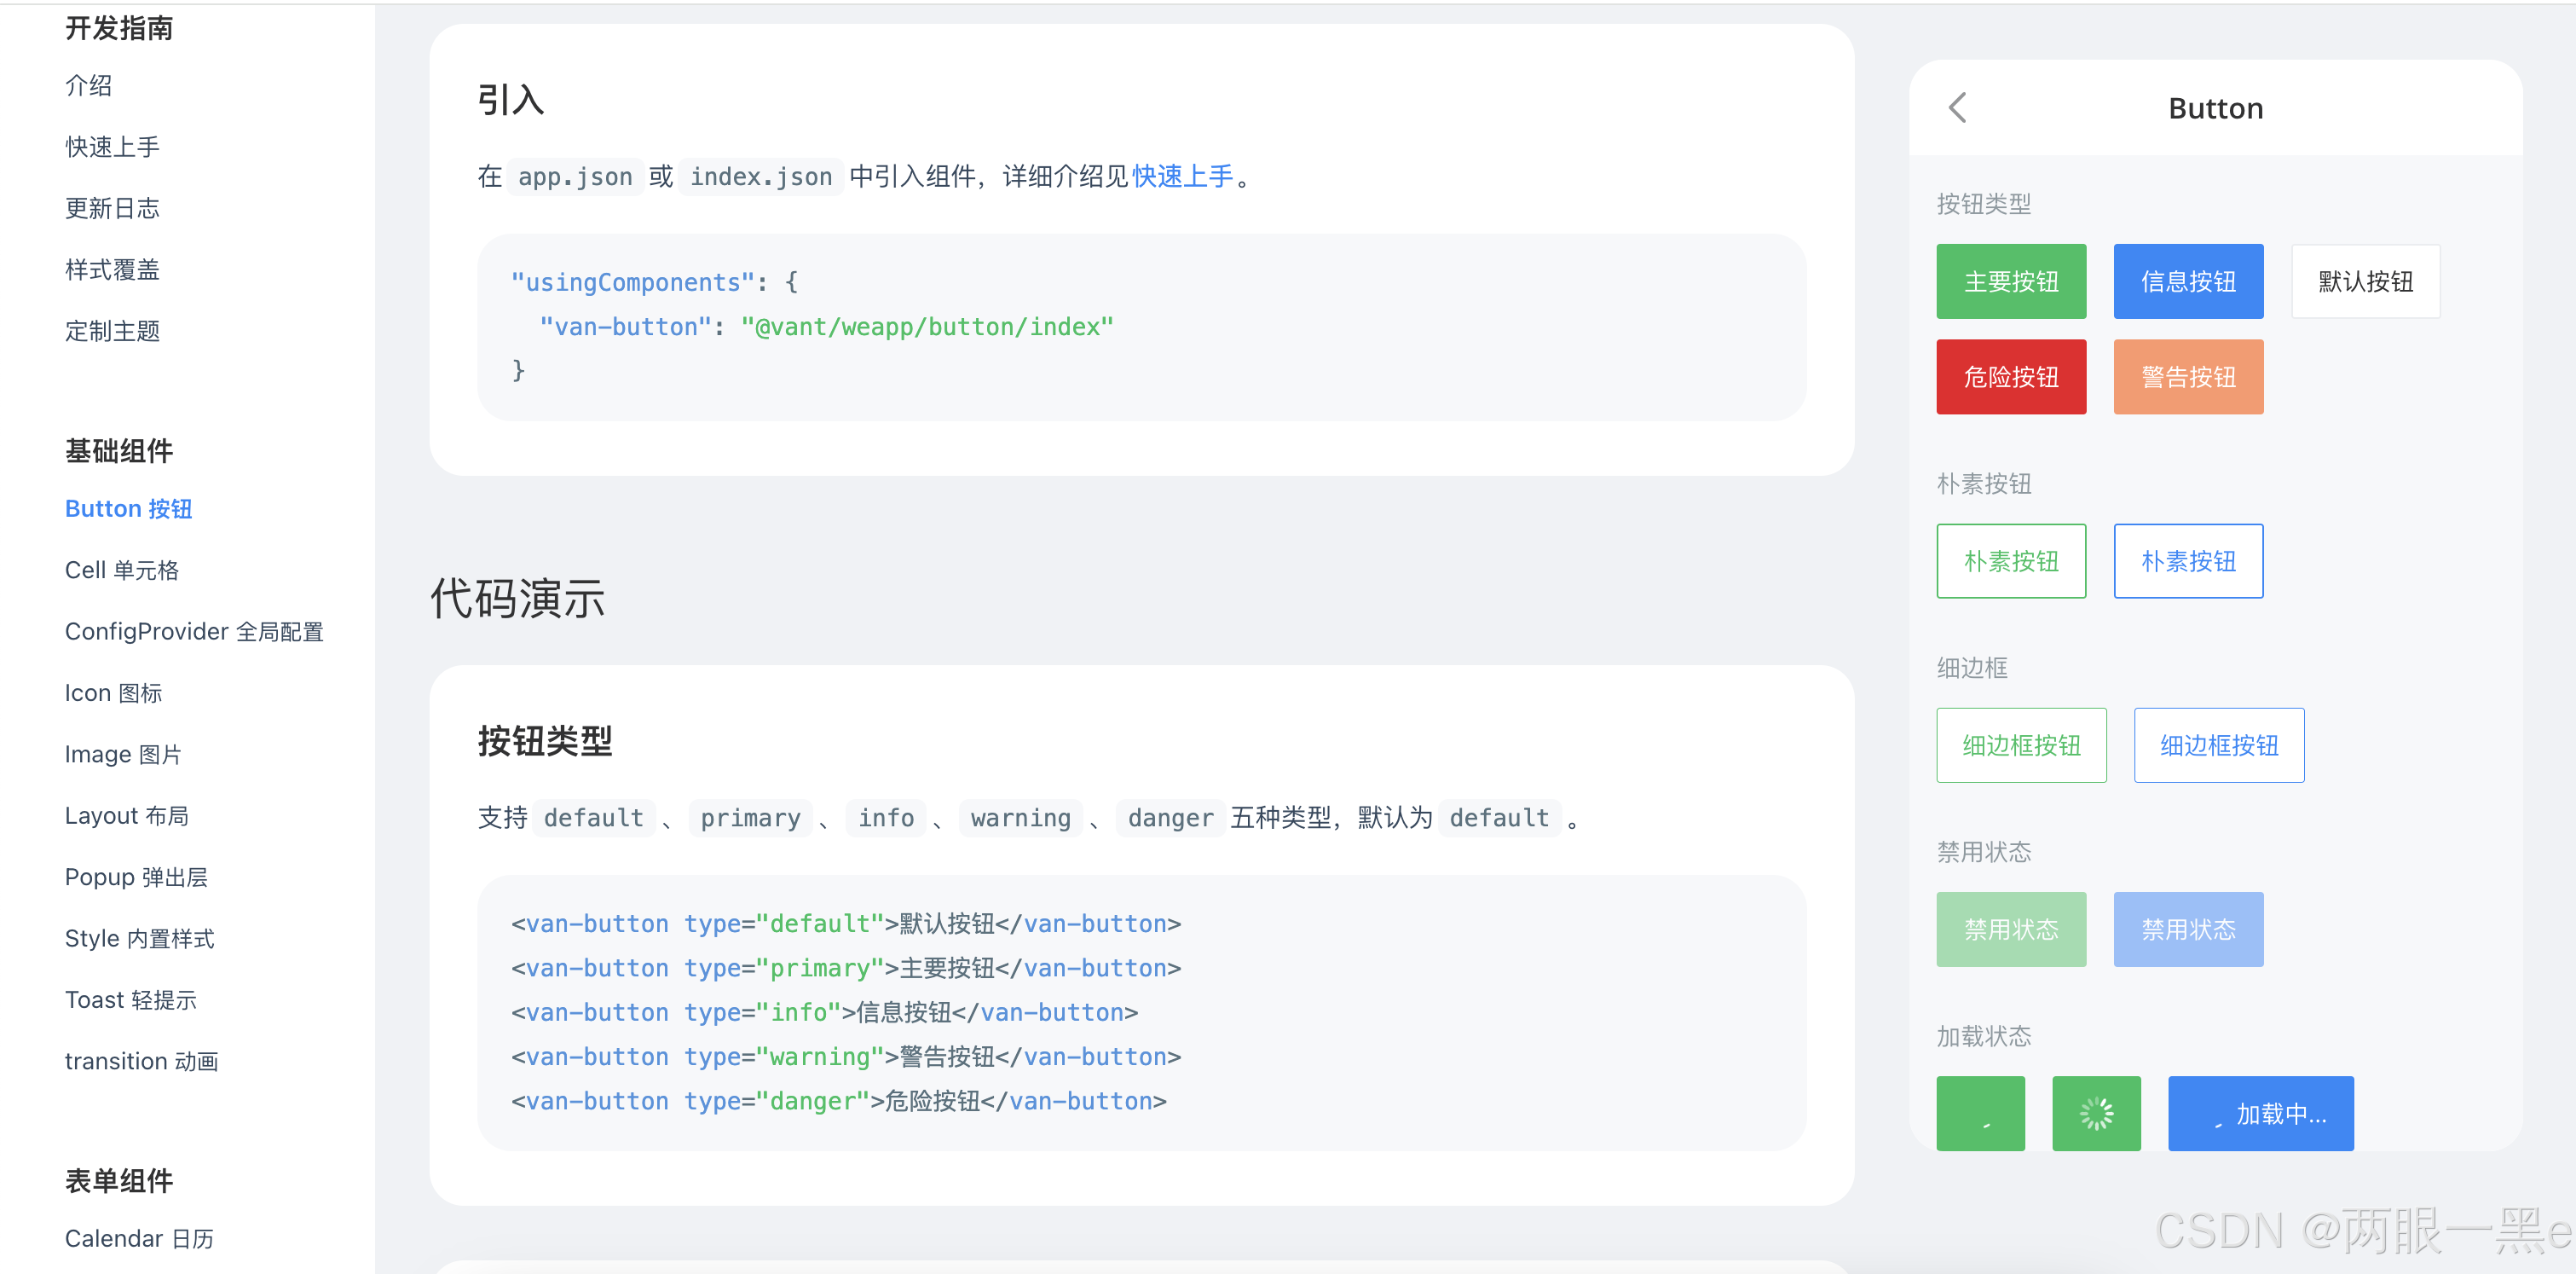The width and height of the screenshot is (2576, 1274).
Task: Click the green outlined 朴素按钮
Action: click(x=2010, y=561)
